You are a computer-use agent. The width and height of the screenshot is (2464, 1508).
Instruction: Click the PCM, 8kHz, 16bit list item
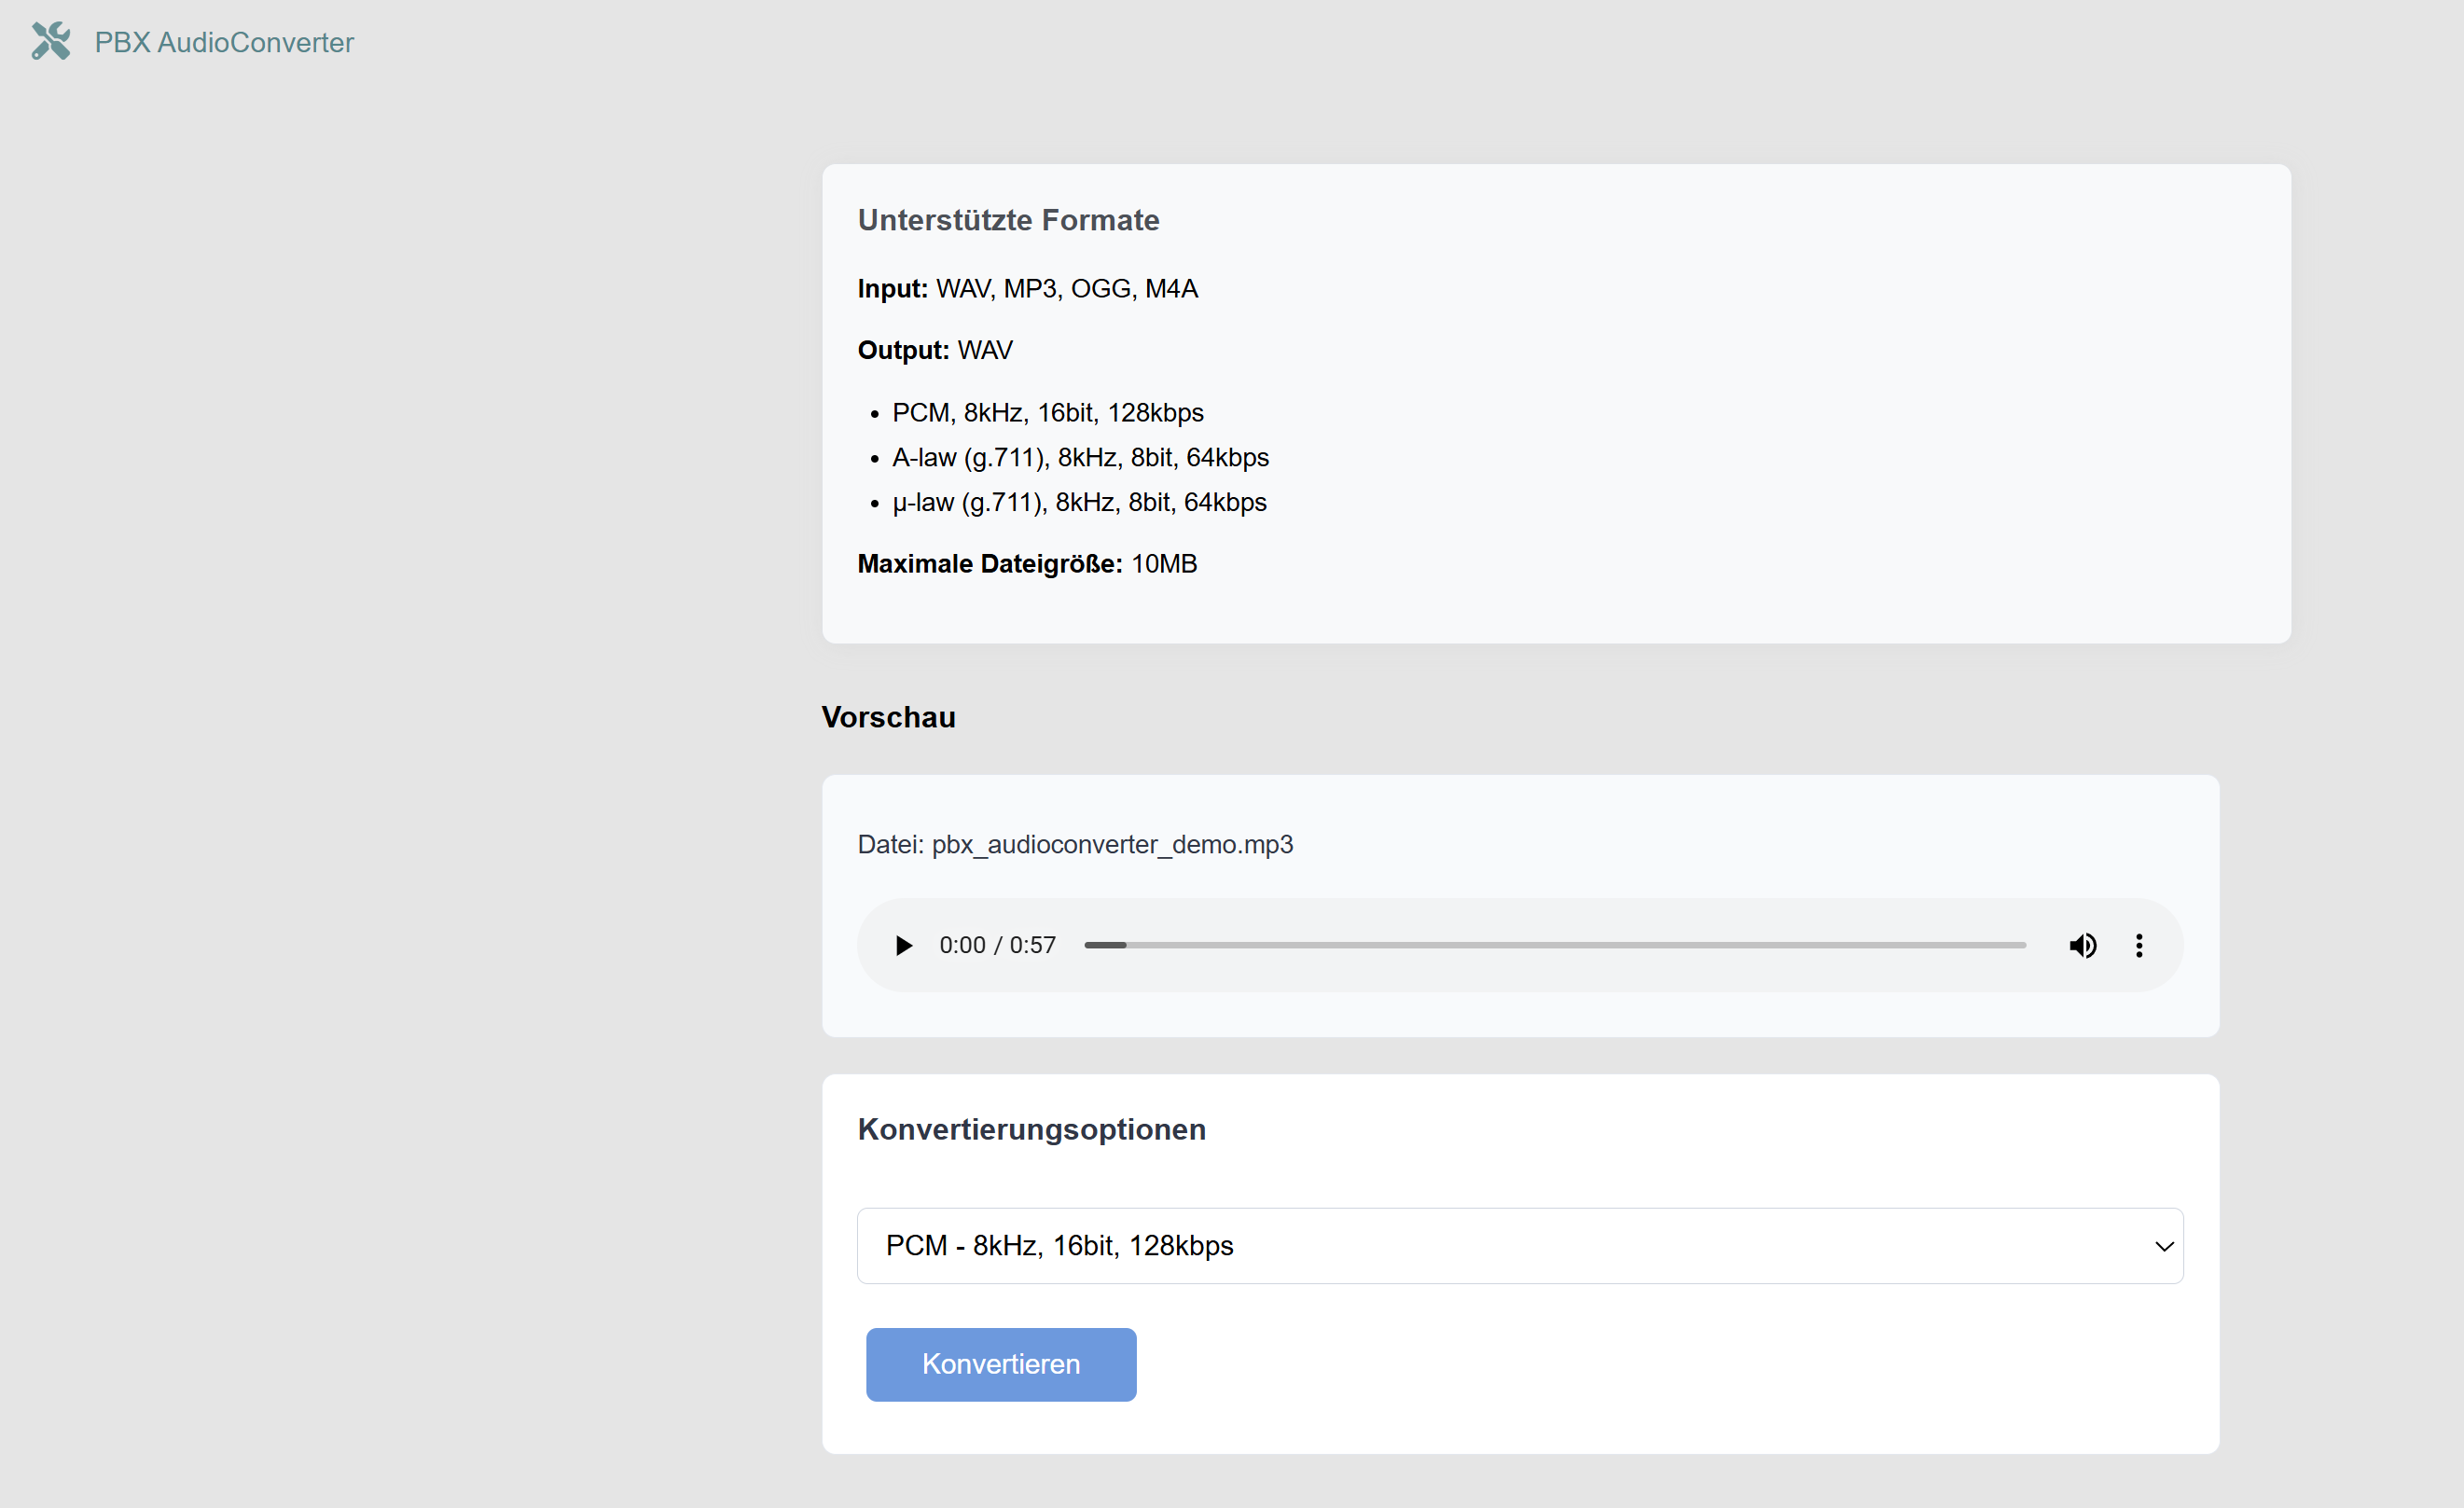(x=1047, y=412)
